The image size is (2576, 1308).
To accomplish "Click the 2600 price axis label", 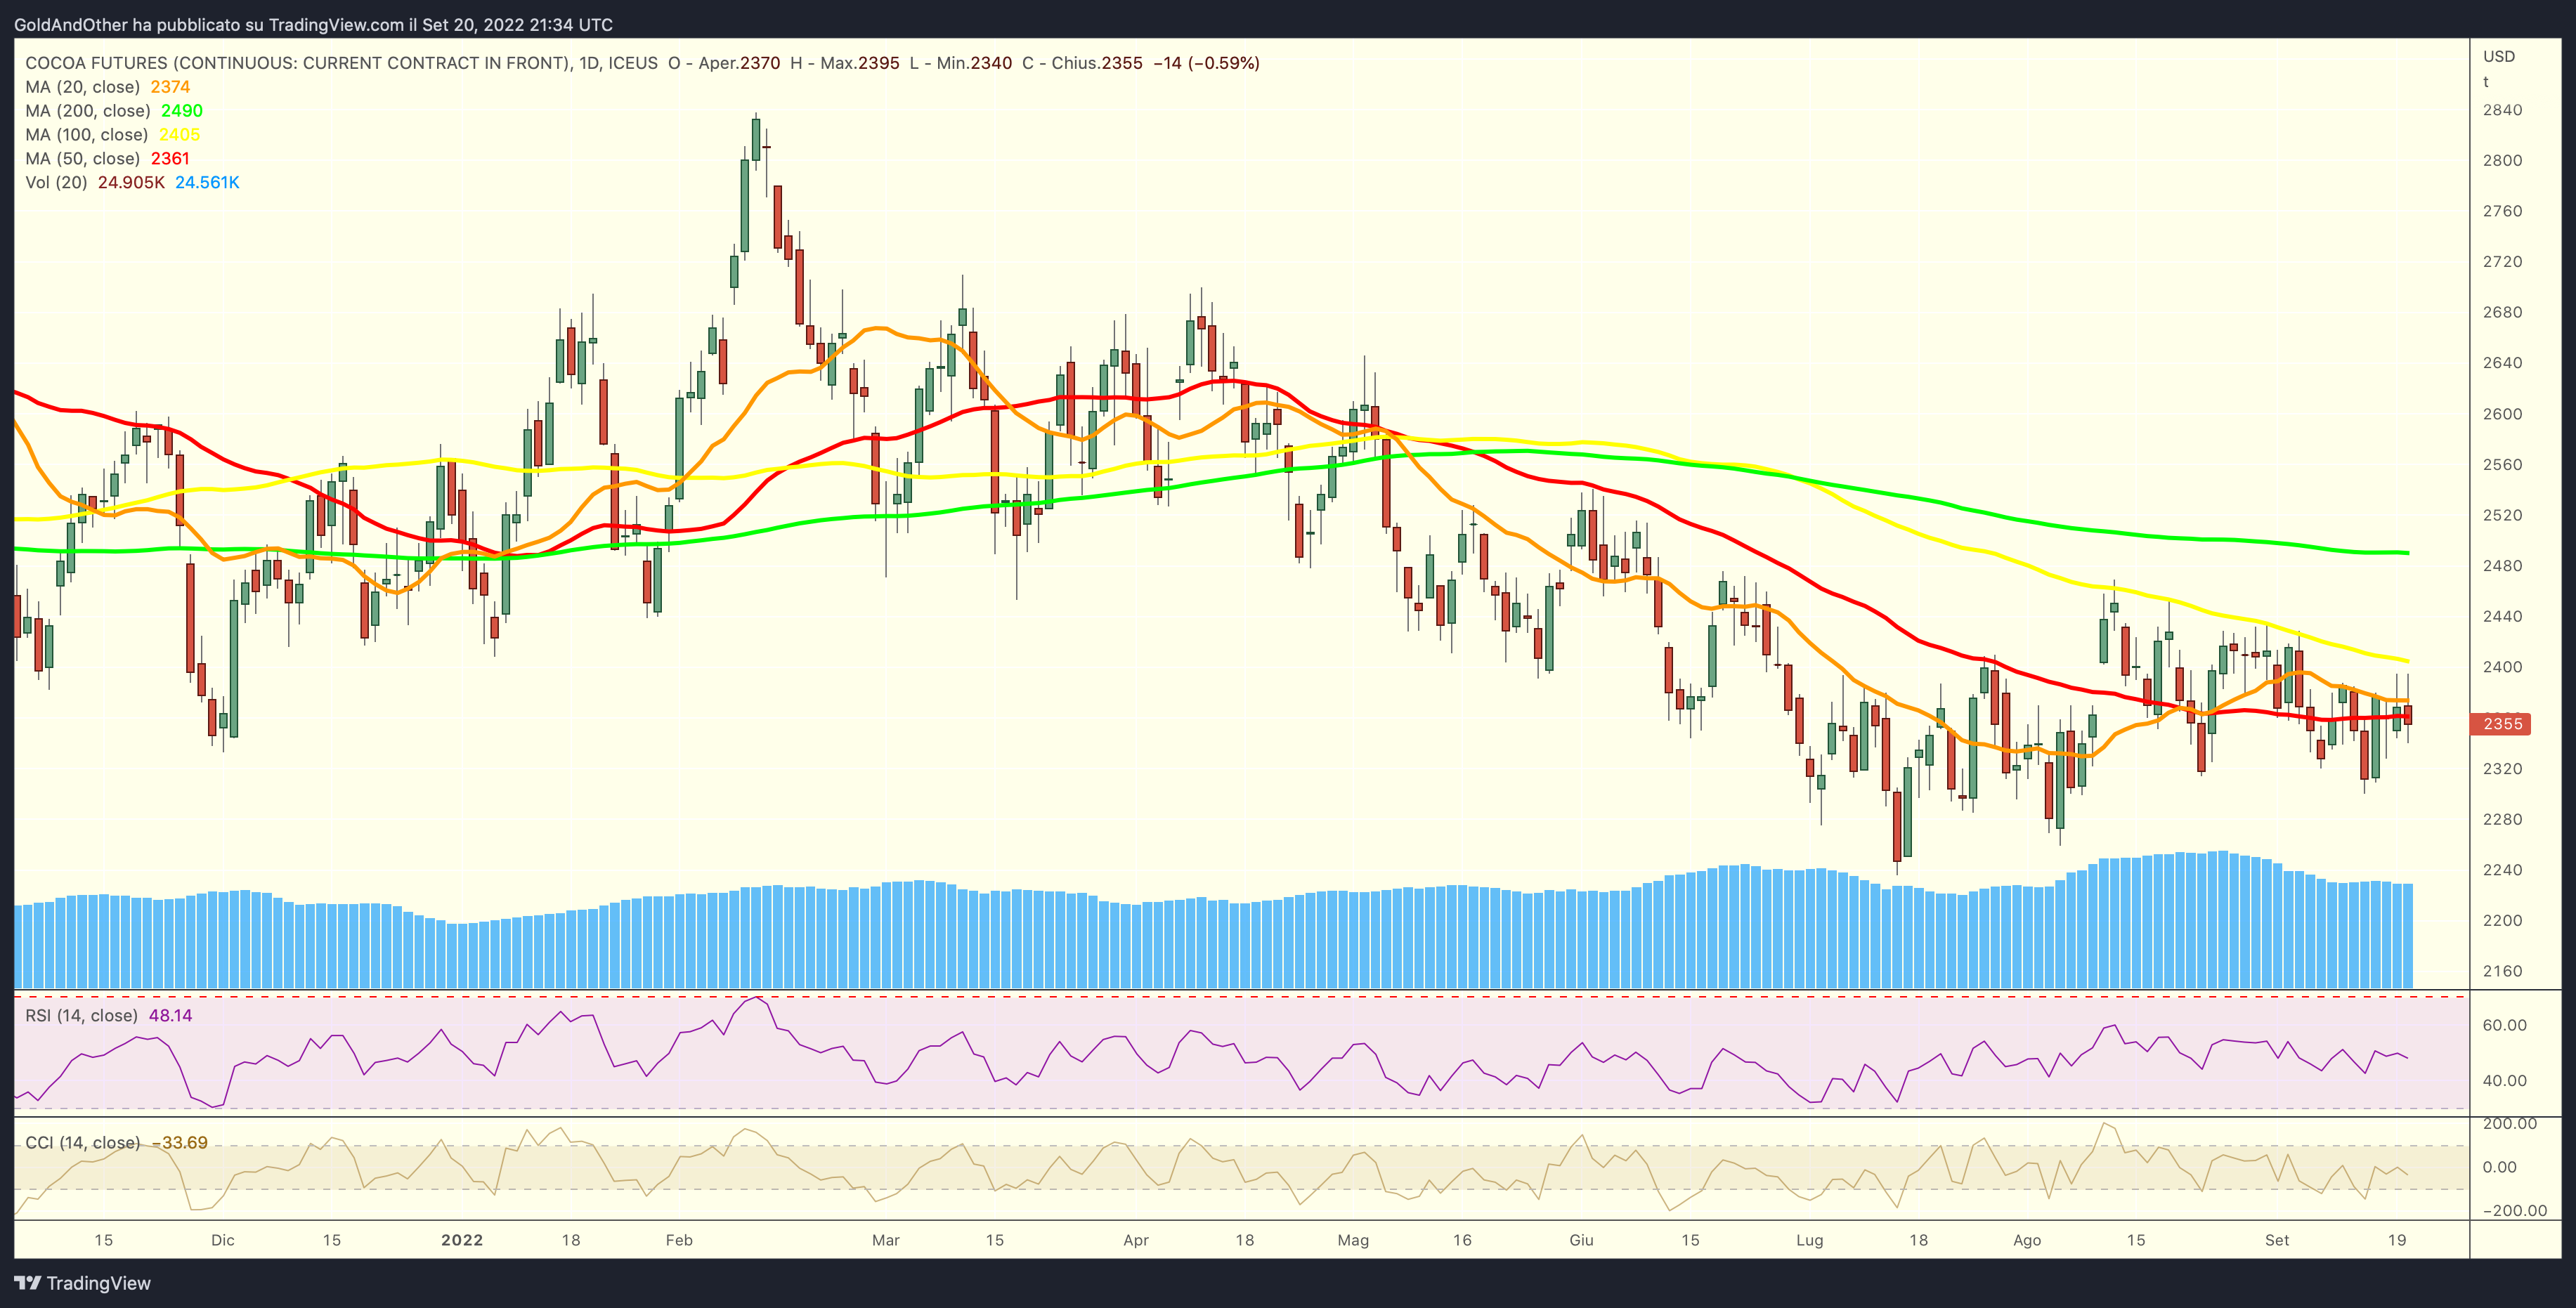I will click(x=2502, y=414).
